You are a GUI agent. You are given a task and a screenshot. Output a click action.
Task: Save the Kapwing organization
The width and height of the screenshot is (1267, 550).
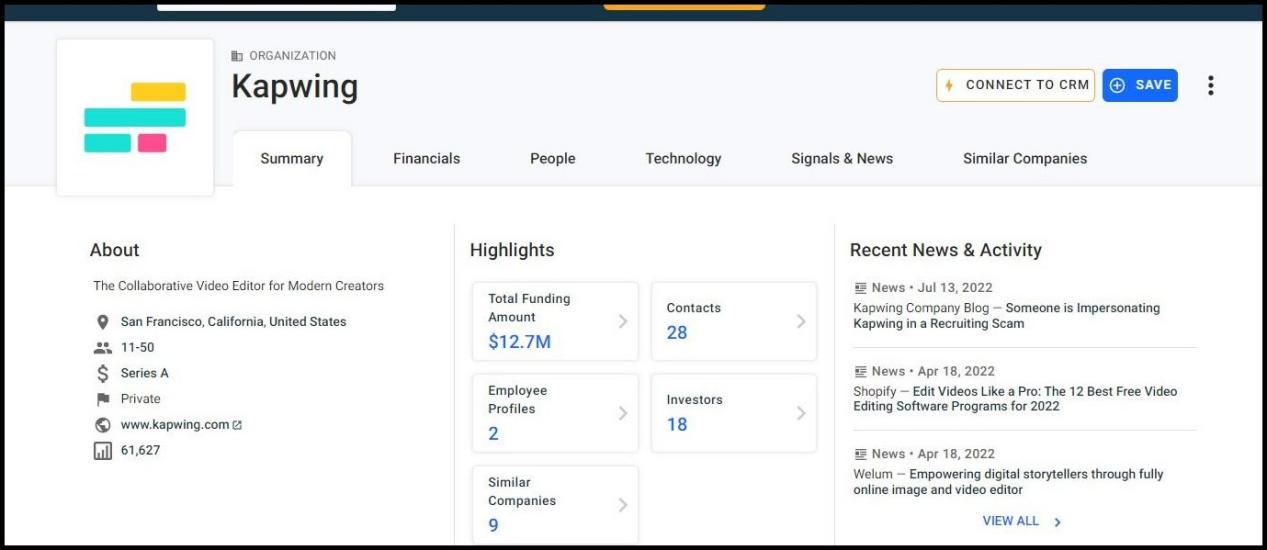pyautogui.click(x=1140, y=85)
